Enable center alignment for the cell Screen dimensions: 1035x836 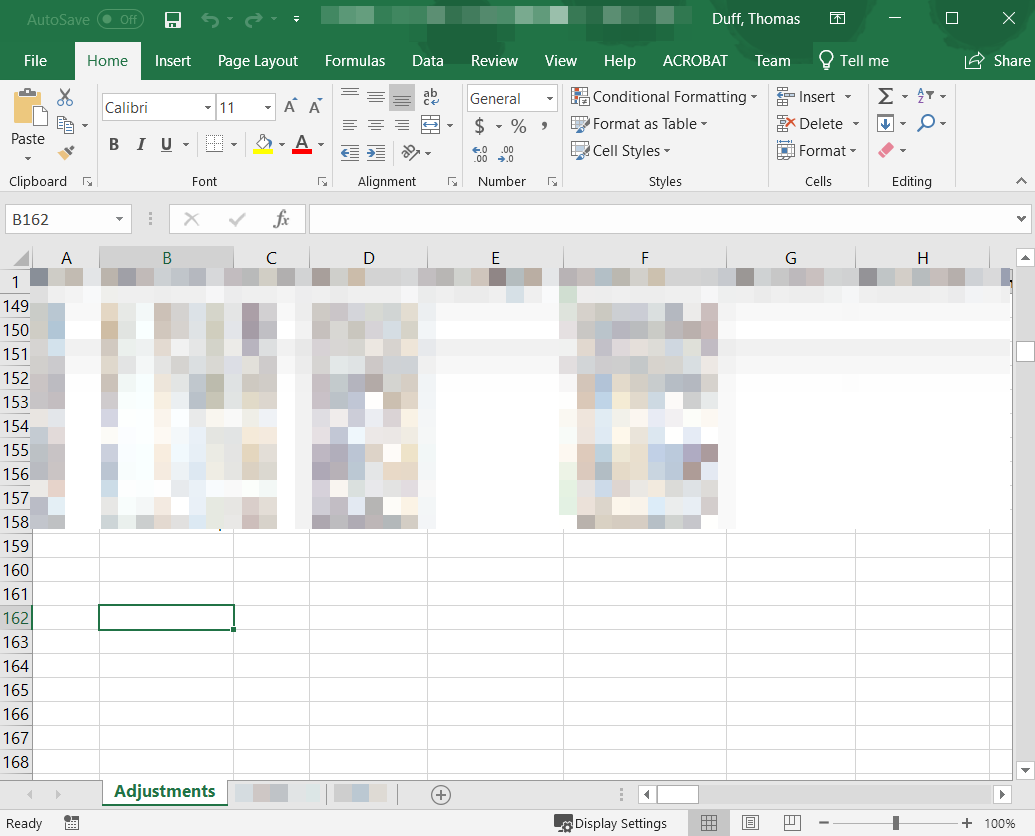coord(375,124)
